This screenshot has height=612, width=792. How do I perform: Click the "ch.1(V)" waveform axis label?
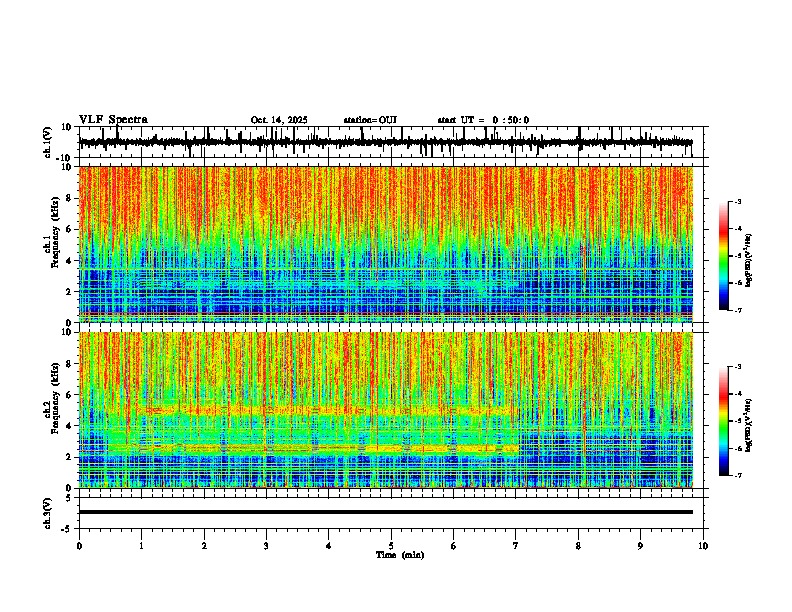coord(48,142)
